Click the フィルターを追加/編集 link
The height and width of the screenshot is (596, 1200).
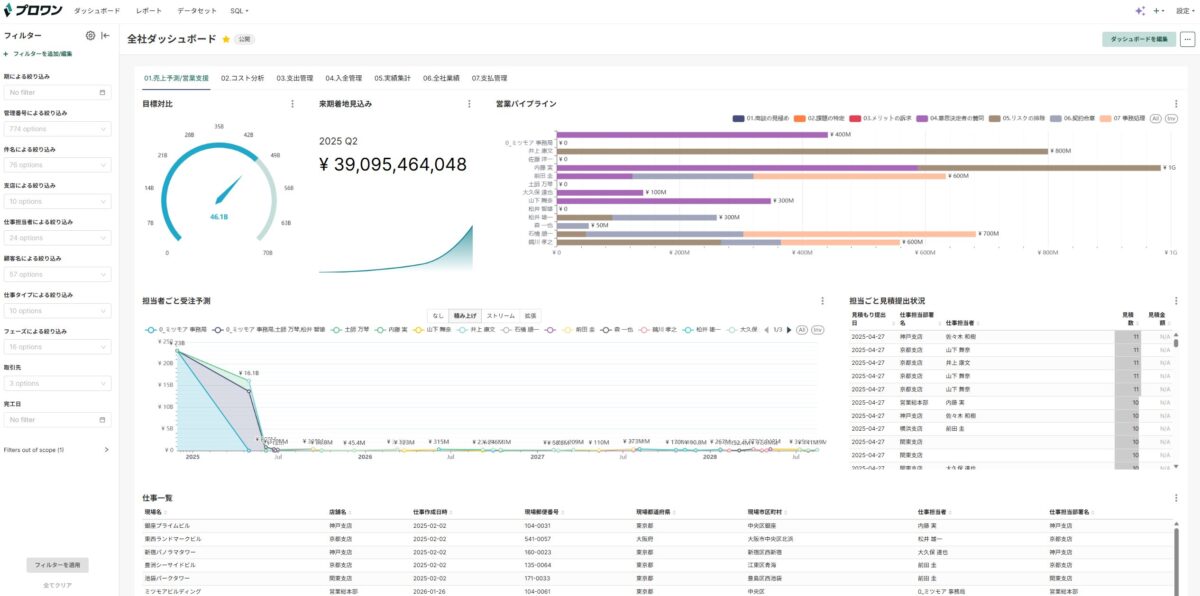[40, 53]
